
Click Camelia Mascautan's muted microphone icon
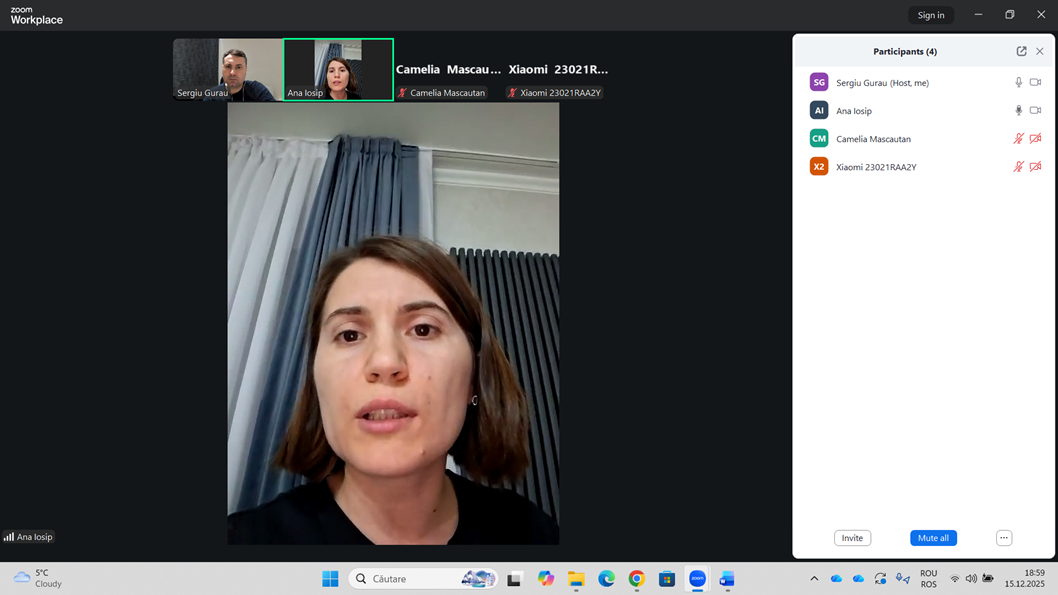1018,139
